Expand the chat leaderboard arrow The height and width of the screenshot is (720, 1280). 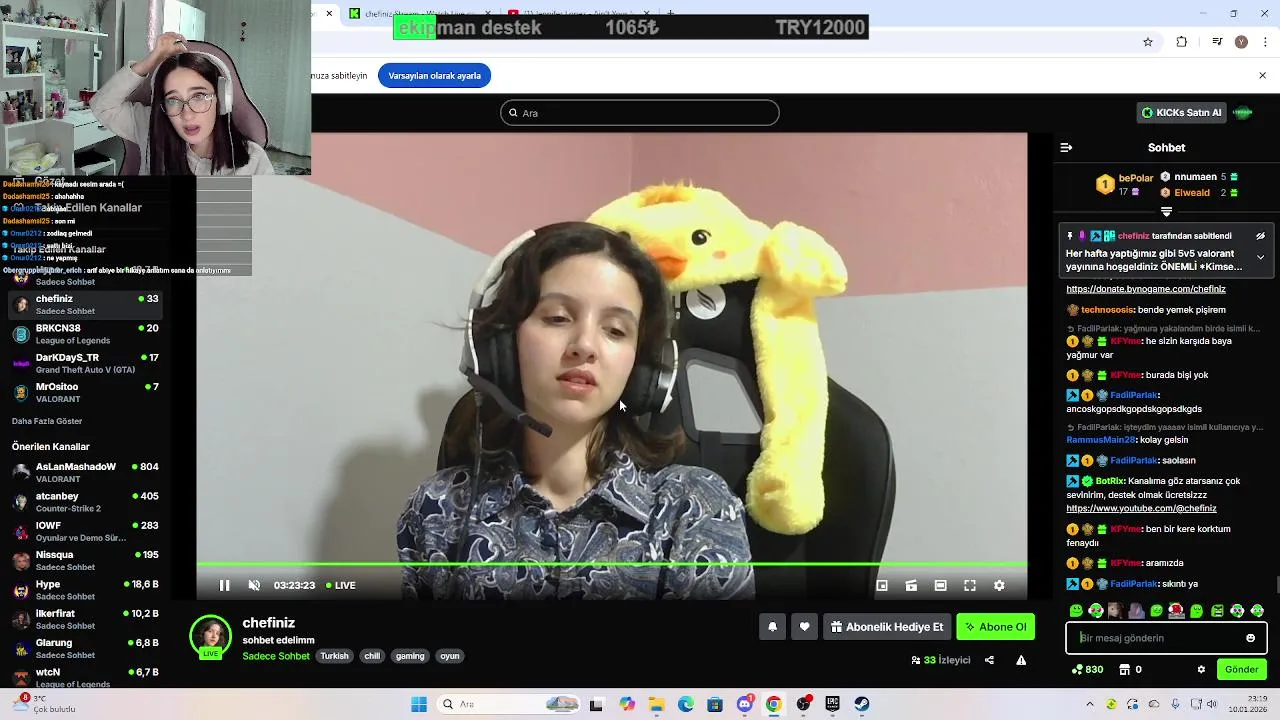(x=1166, y=212)
